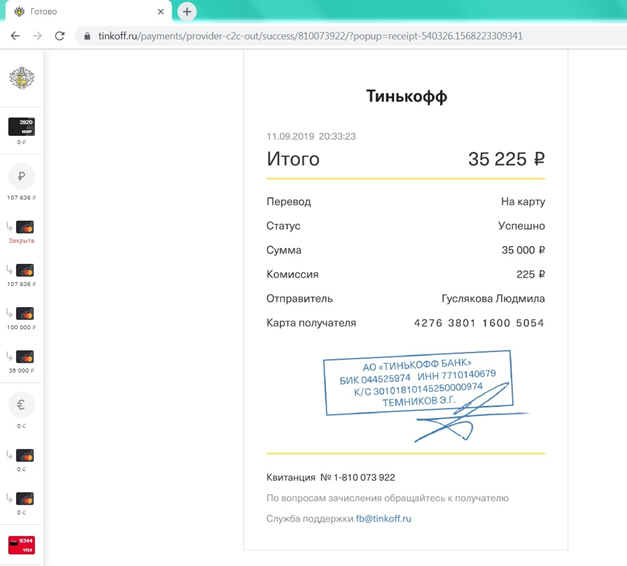Click the По вопросам зачисления note
Image resolution: width=627 pixels, height=566 pixels.
click(387, 498)
